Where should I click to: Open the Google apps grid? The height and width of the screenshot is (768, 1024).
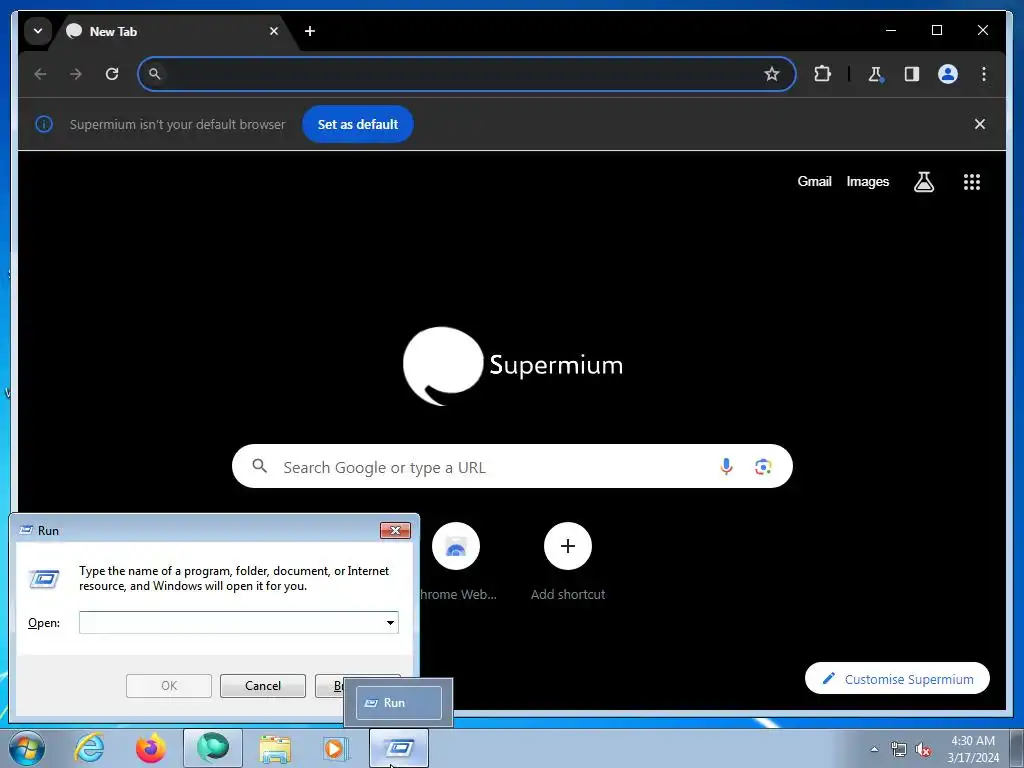pos(972,182)
